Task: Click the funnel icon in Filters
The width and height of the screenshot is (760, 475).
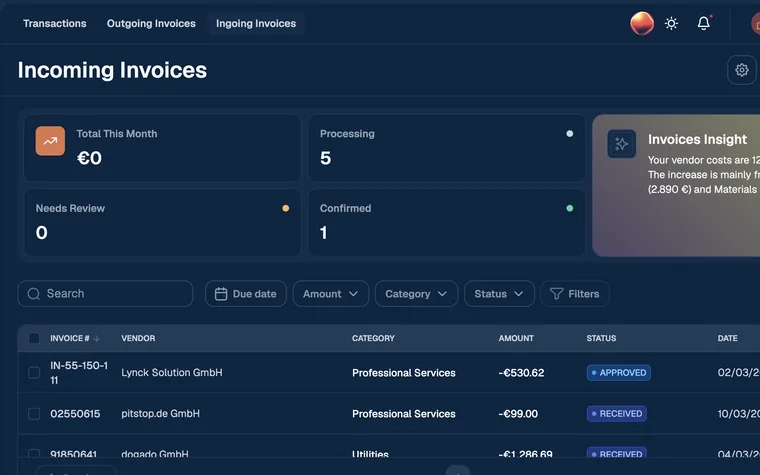Action: (556, 294)
